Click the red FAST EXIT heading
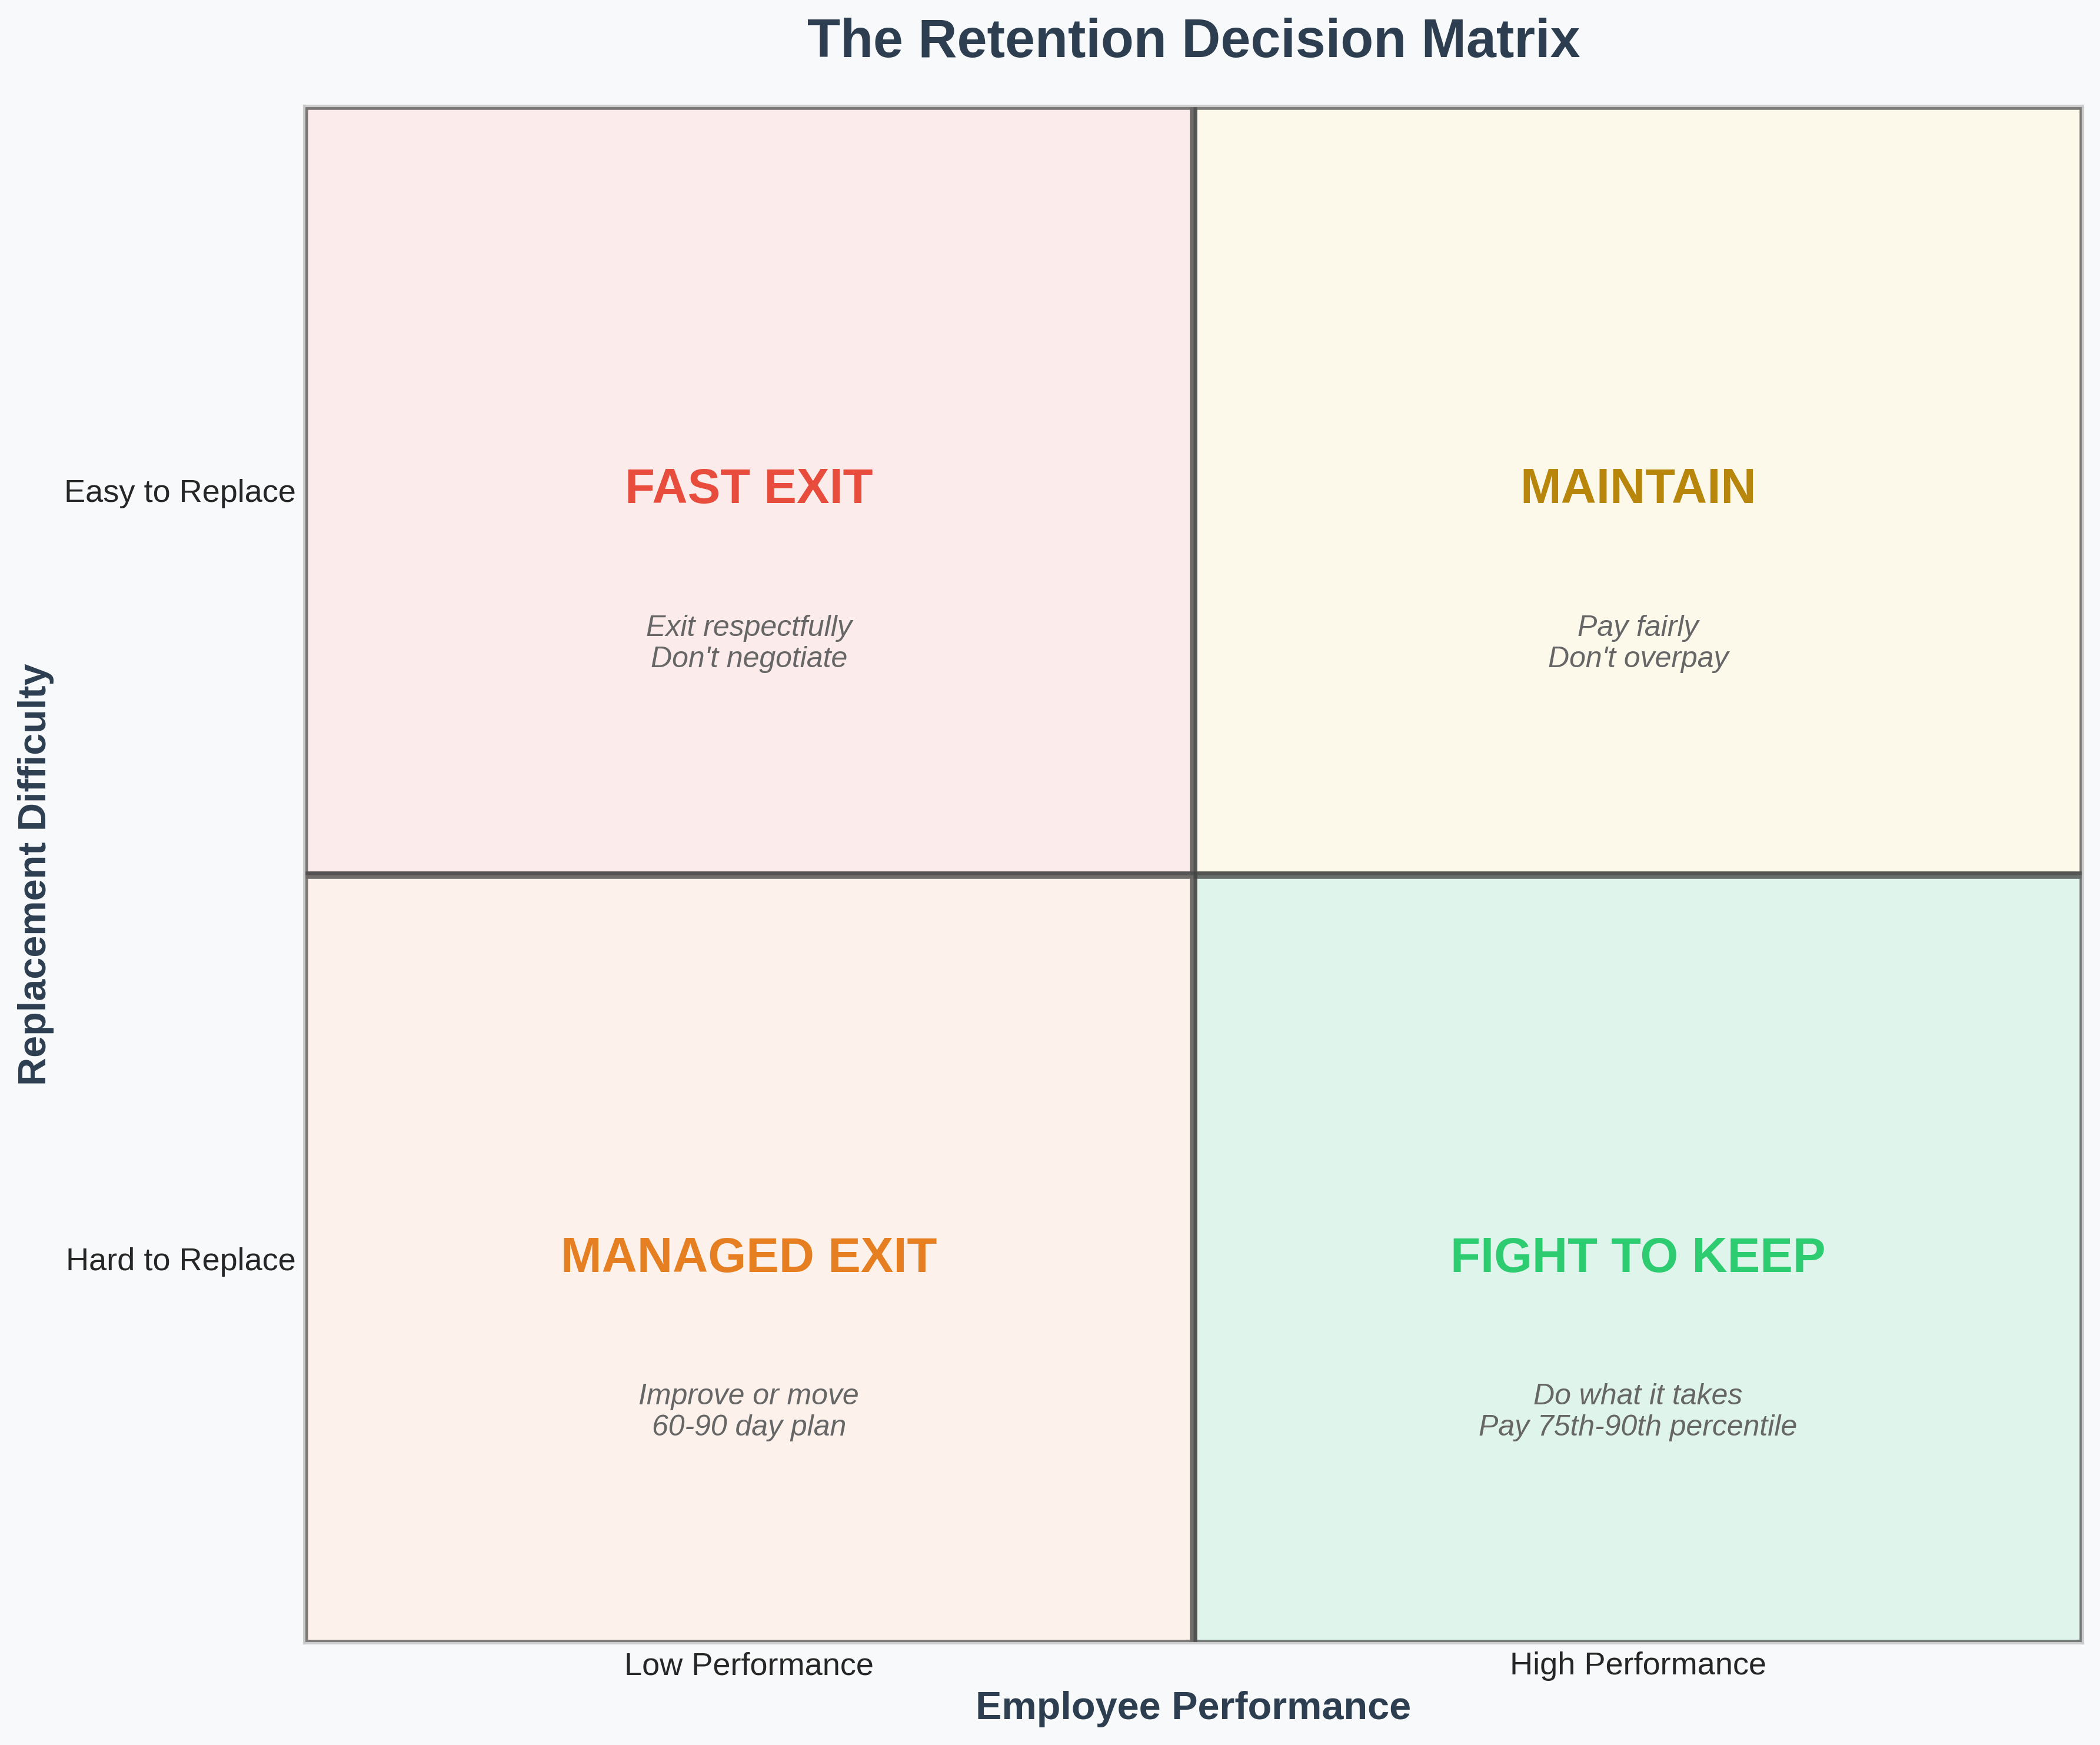The height and width of the screenshot is (1745, 2100). [748, 488]
